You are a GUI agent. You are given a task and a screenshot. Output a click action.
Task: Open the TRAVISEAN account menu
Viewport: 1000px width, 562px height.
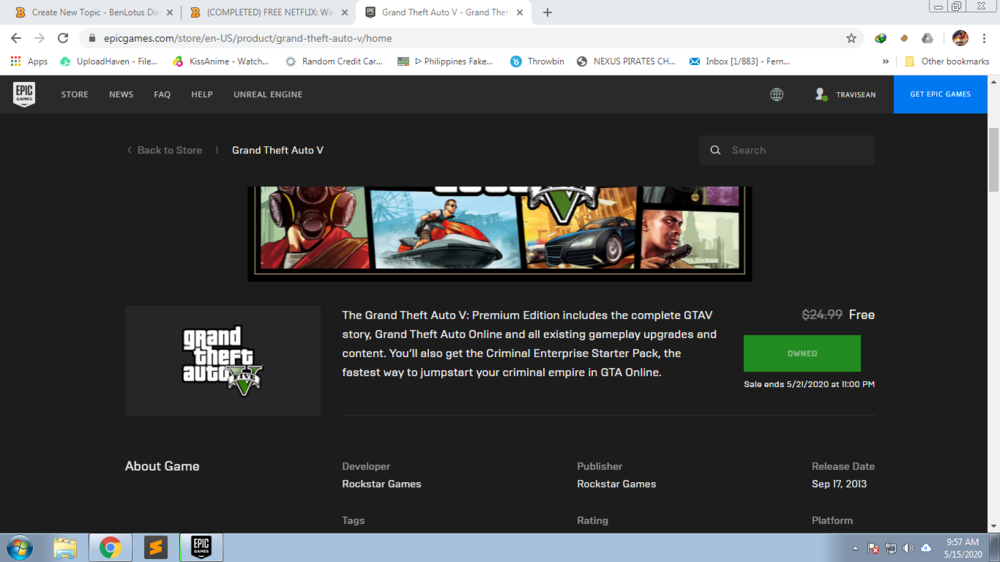pyautogui.click(x=845, y=94)
